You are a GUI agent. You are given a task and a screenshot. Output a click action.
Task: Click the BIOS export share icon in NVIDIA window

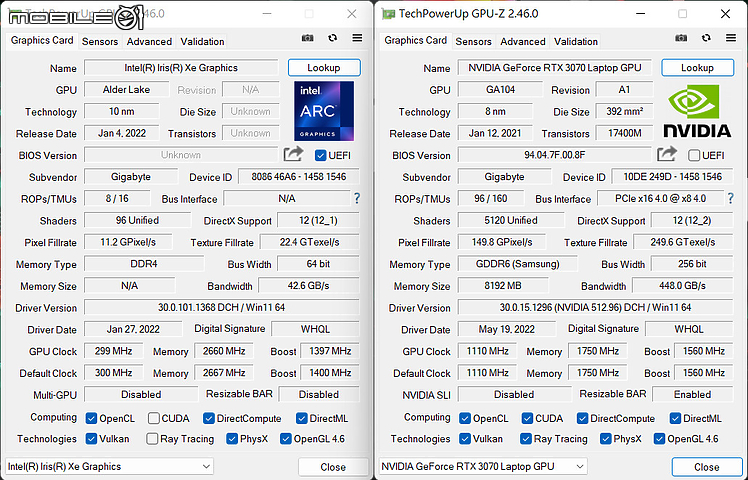(x=667, y=154)
